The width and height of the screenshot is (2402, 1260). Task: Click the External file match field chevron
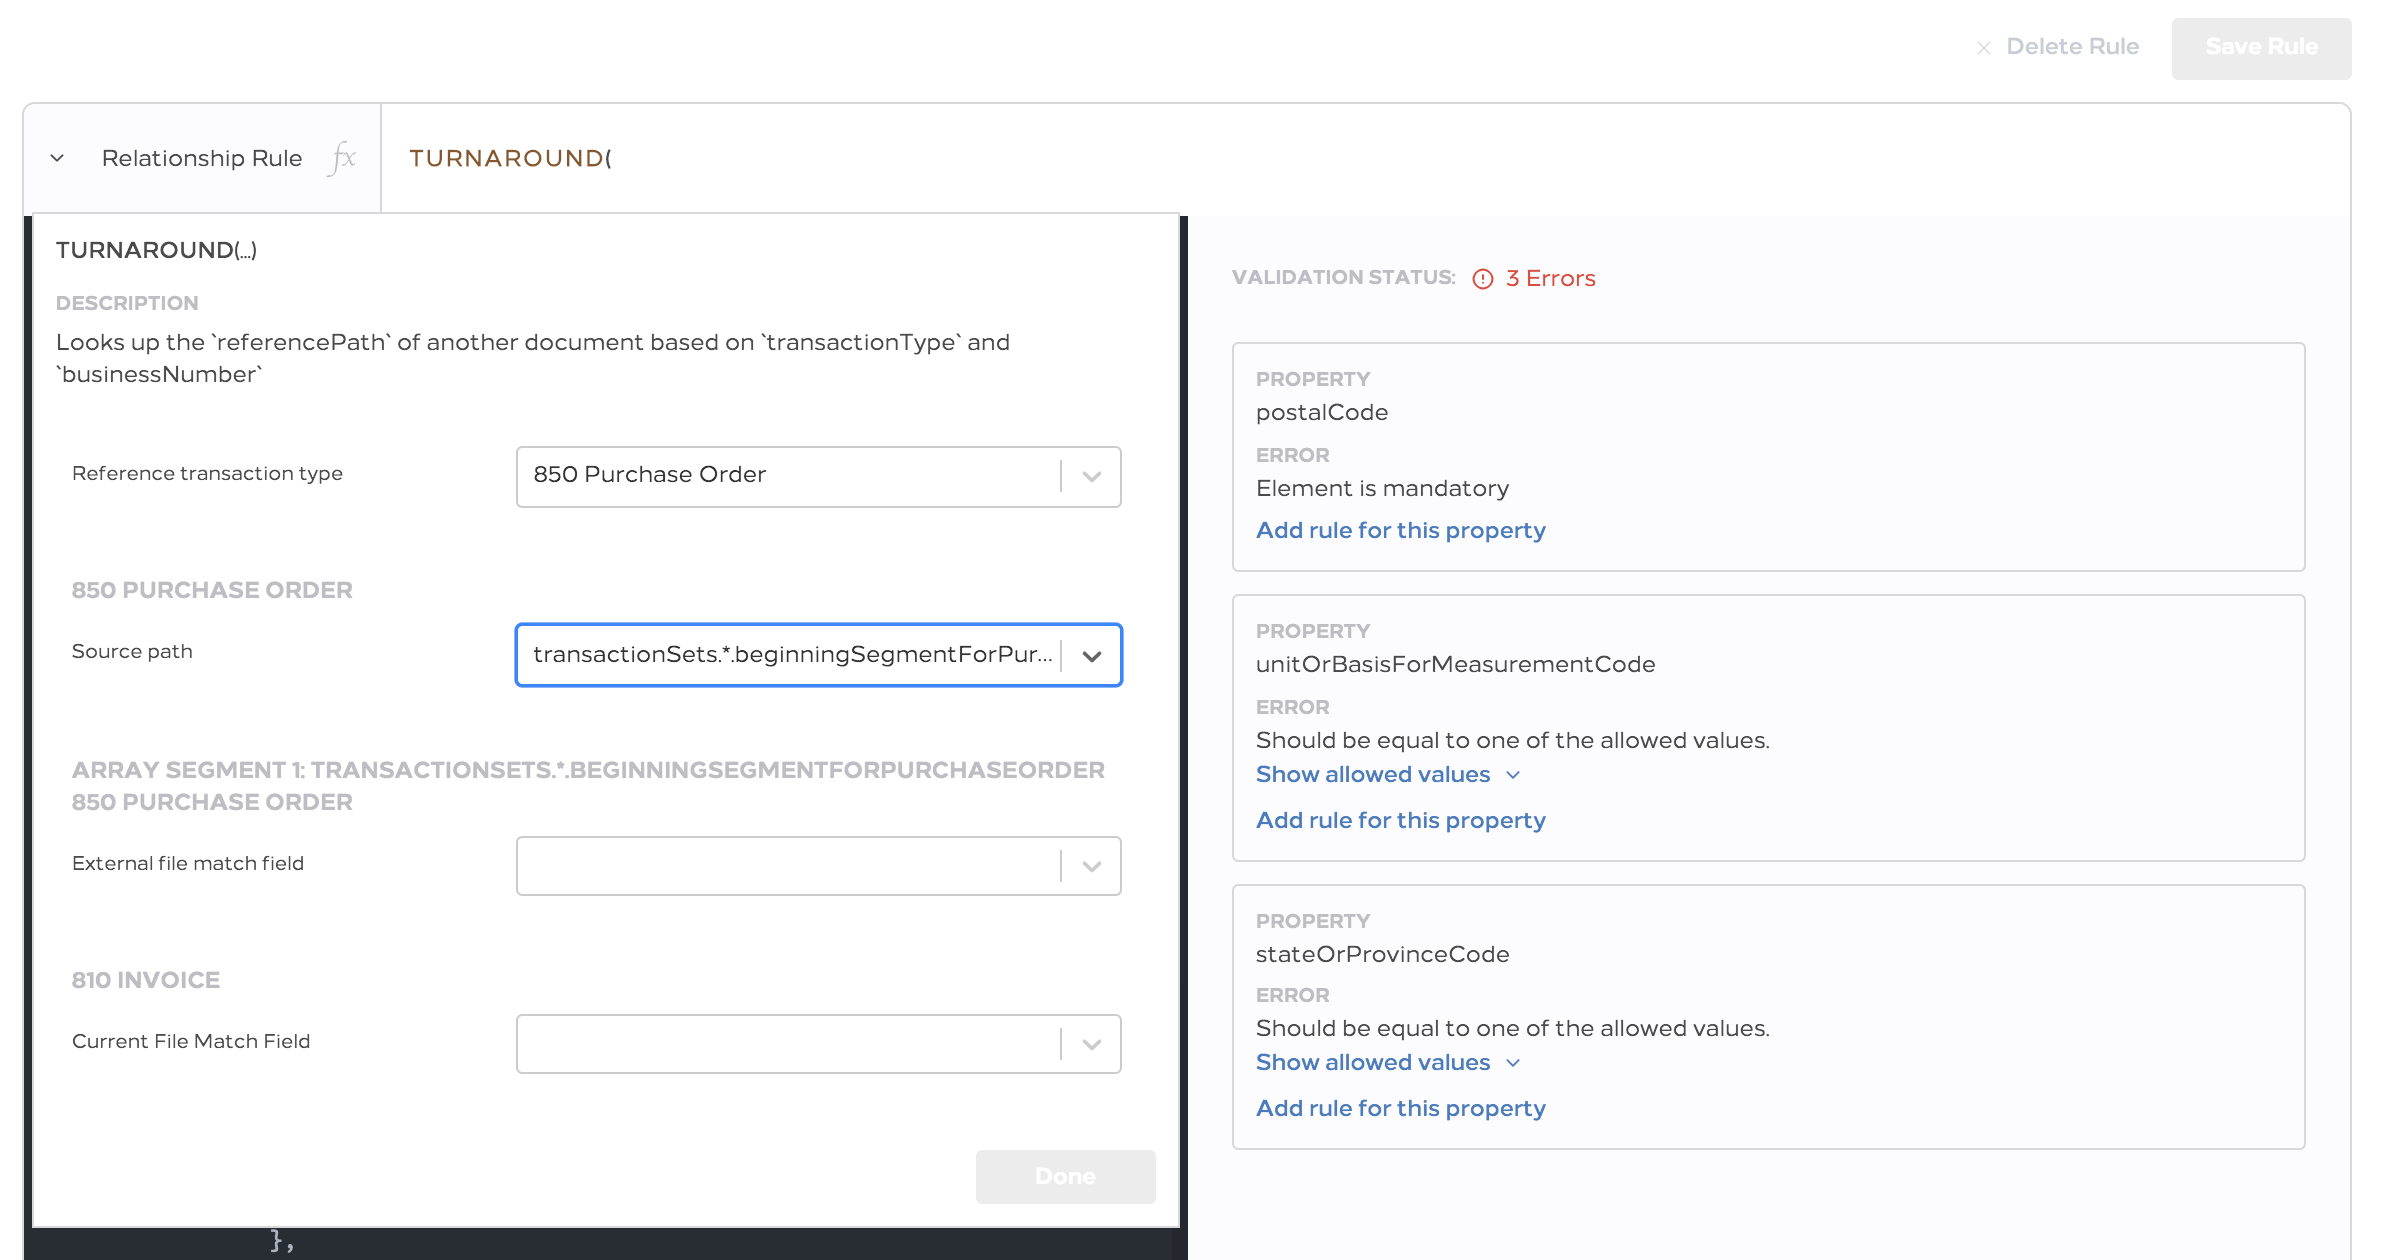[1092, 867]
